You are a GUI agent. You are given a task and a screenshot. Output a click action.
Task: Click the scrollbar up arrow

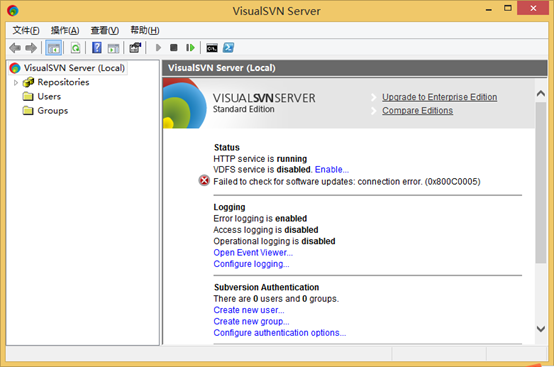click(x=541, y=94)
